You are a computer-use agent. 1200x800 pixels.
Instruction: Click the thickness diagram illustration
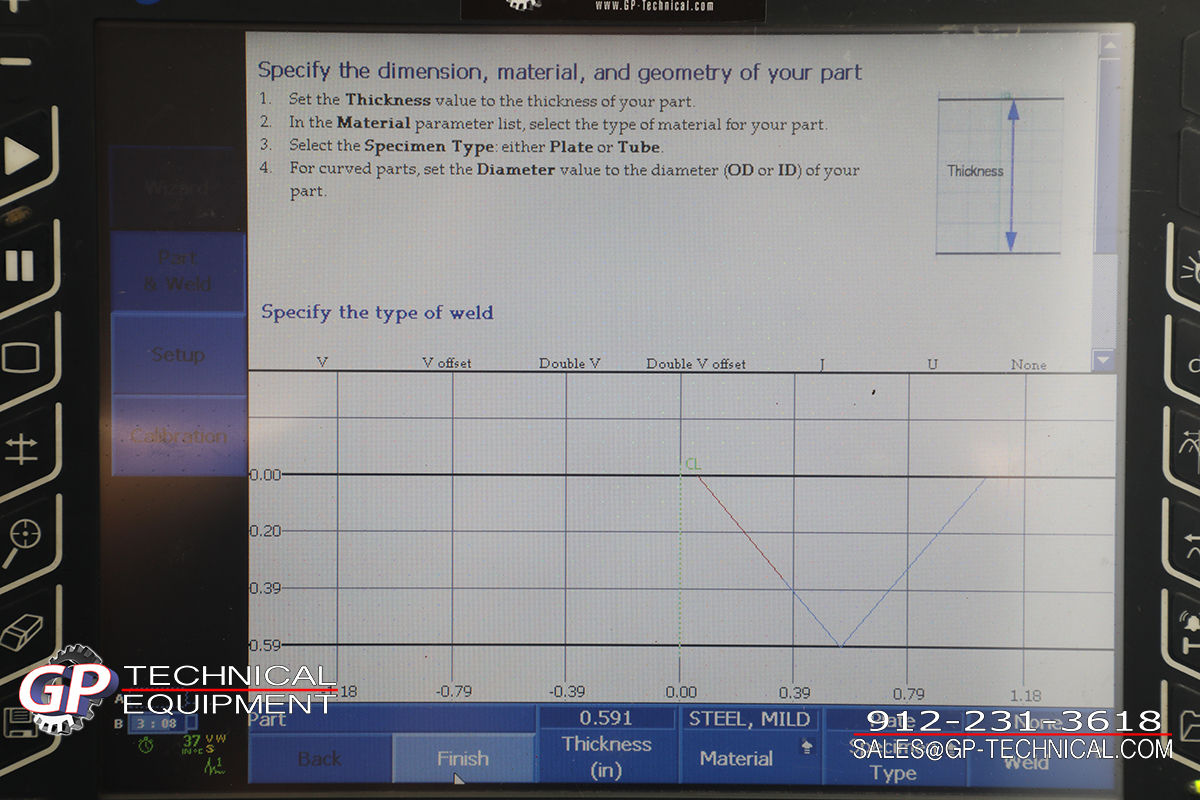click(998, 174)
